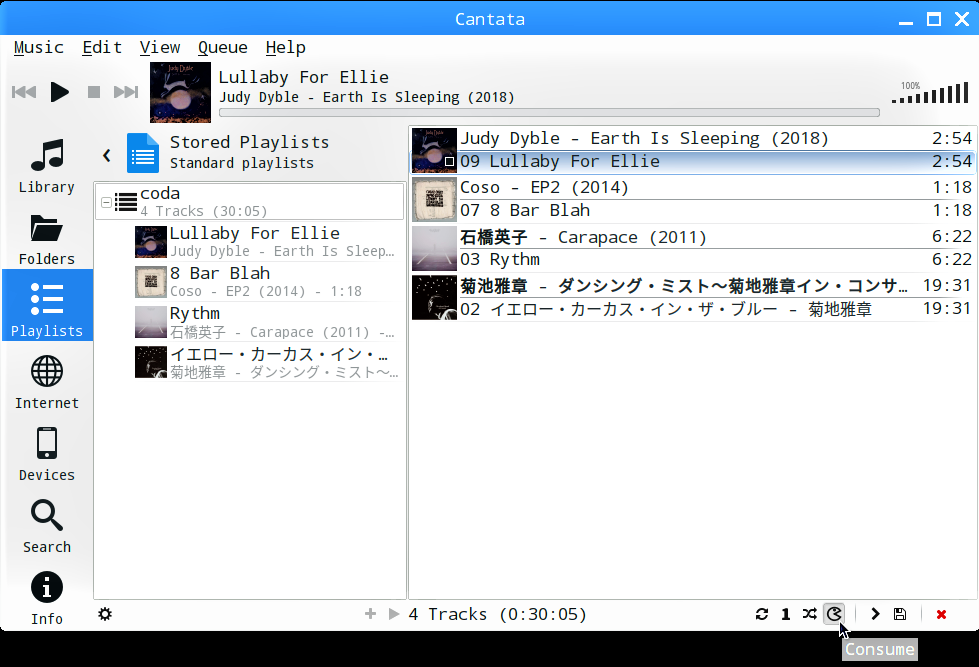Screen dimensions: 979x667
Task: Select Rythm in the coda playlist
Action: (267, 322)
